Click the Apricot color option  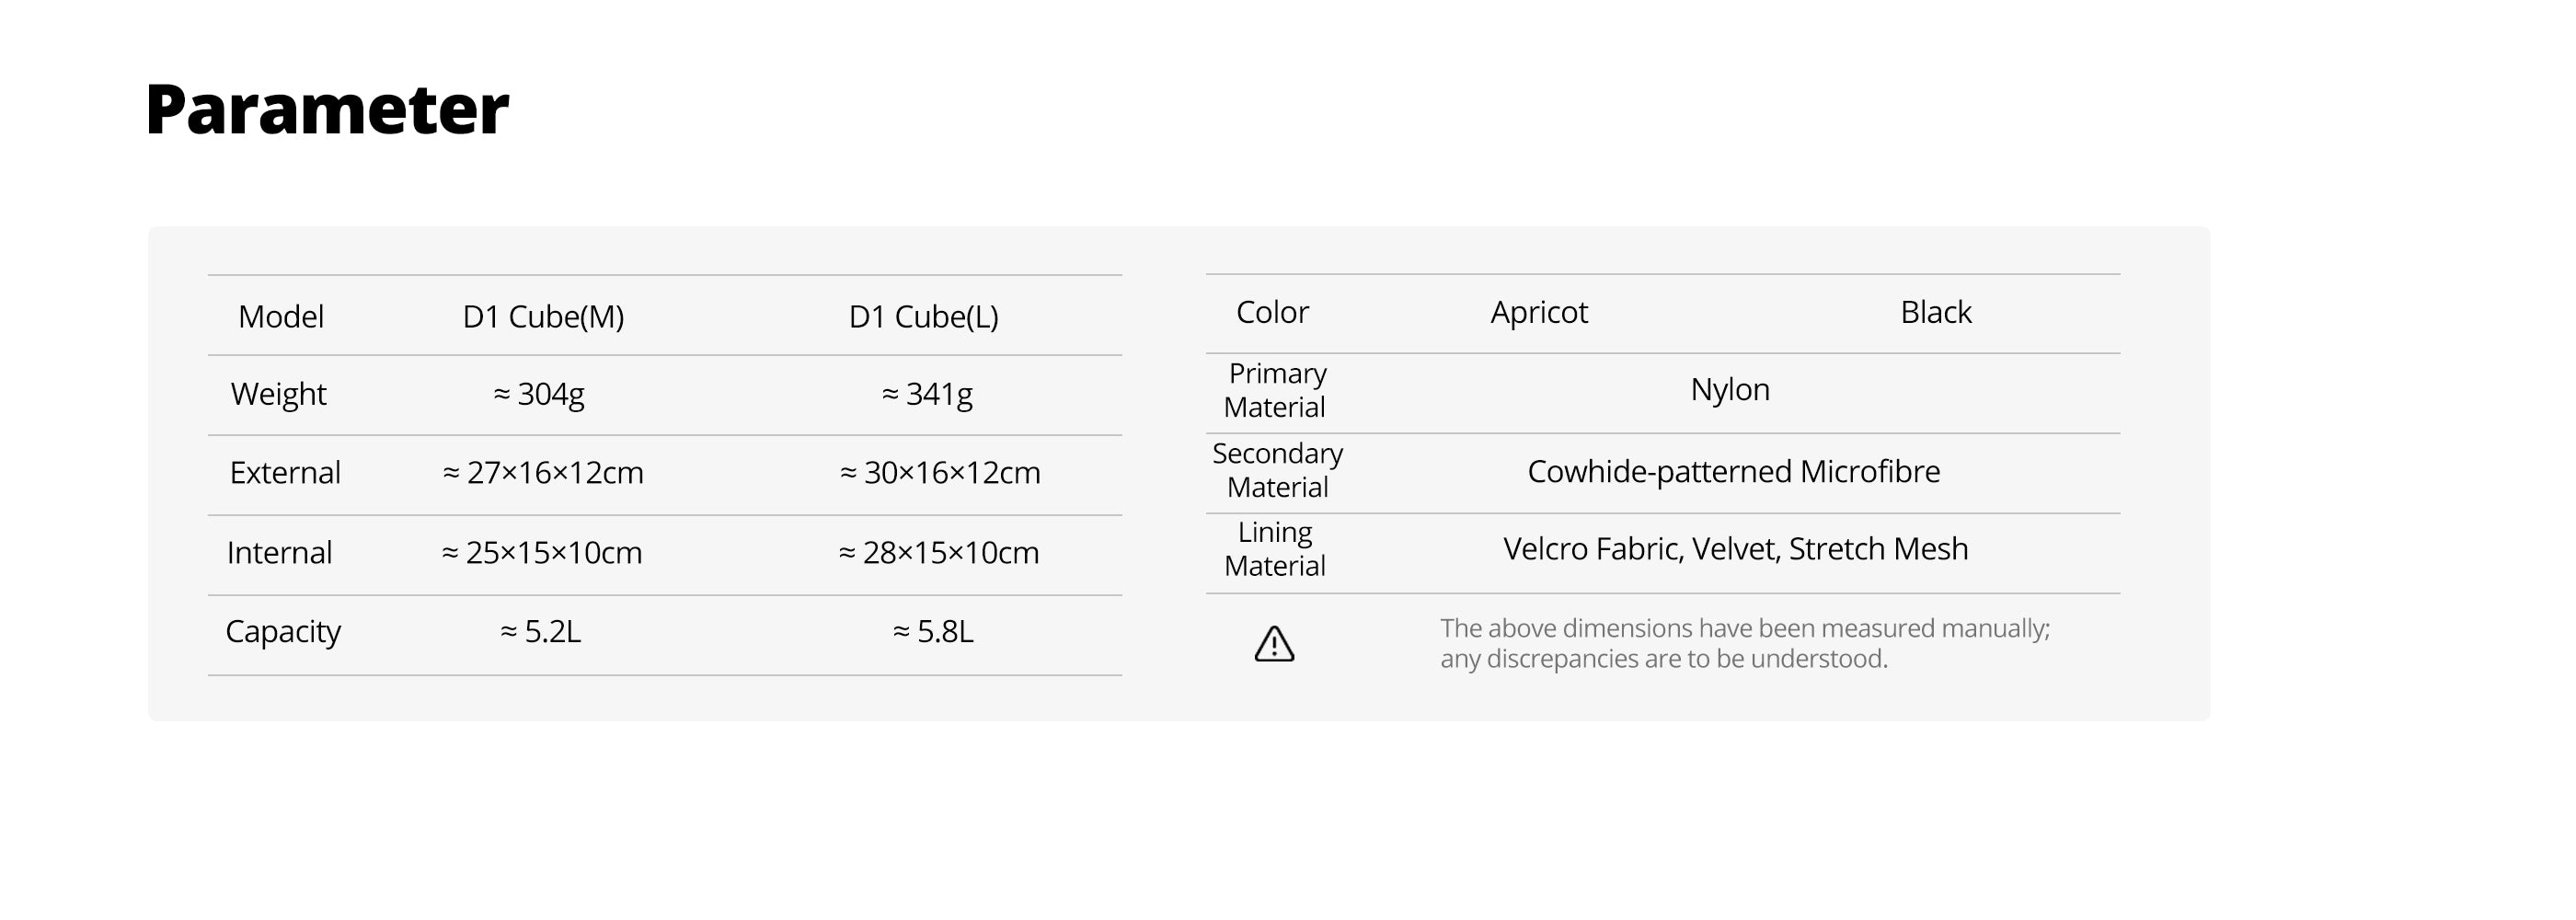pos(1538,313)
